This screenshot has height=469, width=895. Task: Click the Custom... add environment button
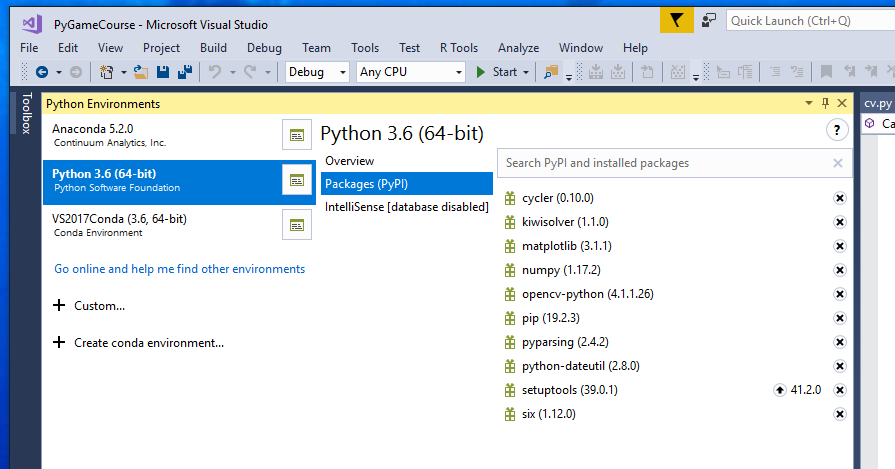(88, 306)
